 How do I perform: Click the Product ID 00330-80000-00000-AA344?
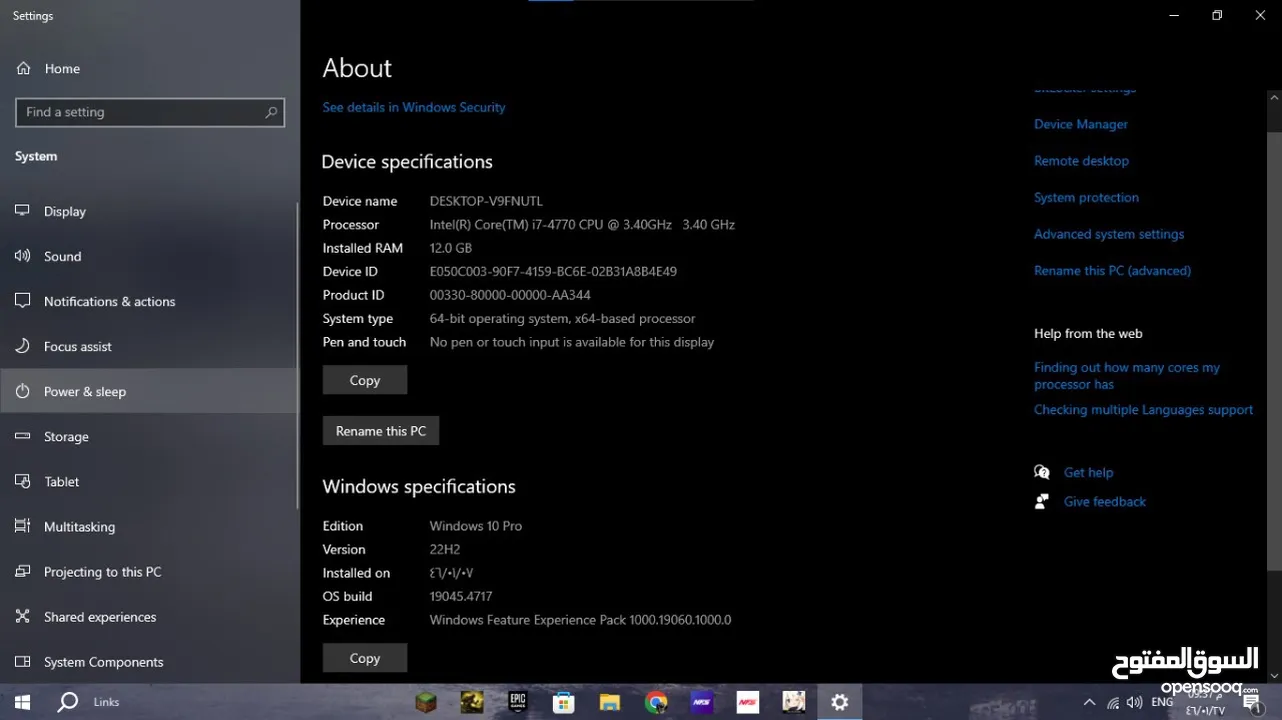click(x=510, y=295)
